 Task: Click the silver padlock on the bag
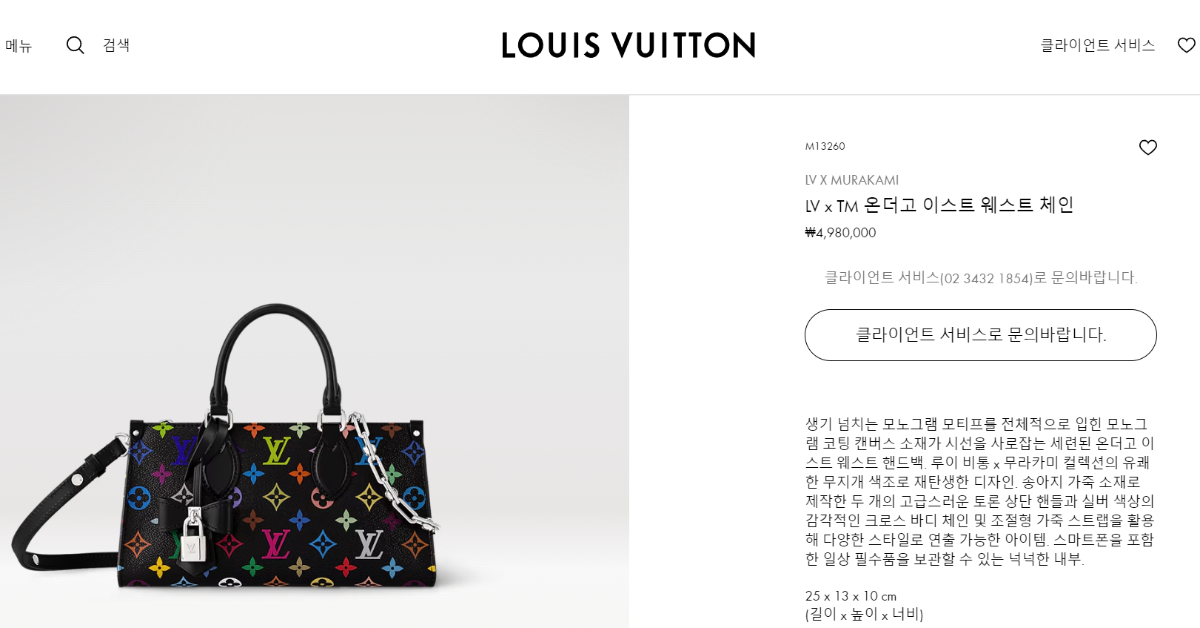195,536
